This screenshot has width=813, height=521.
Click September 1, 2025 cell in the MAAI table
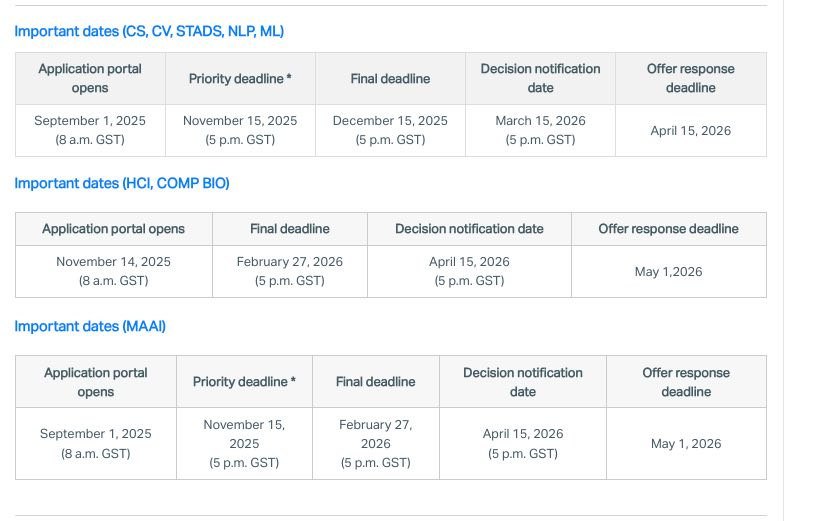[x=95, y=443]
